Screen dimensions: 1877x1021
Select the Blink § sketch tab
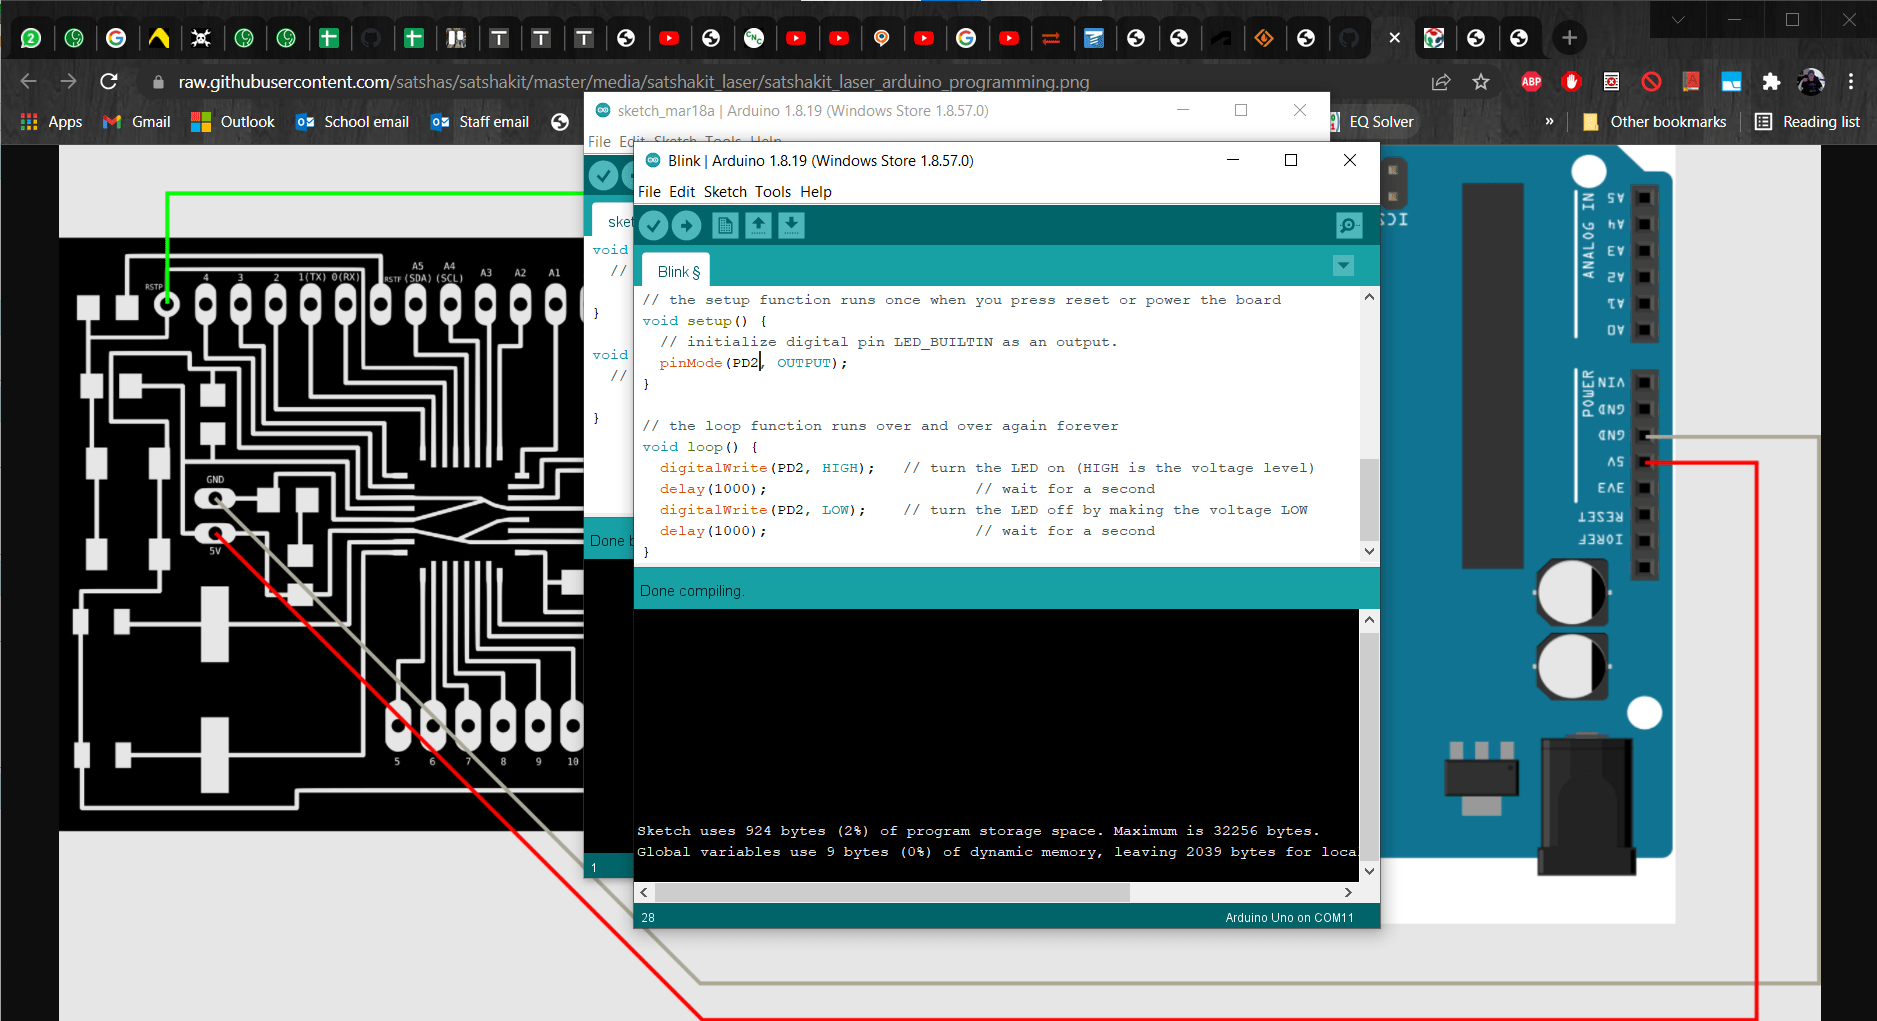678,272
